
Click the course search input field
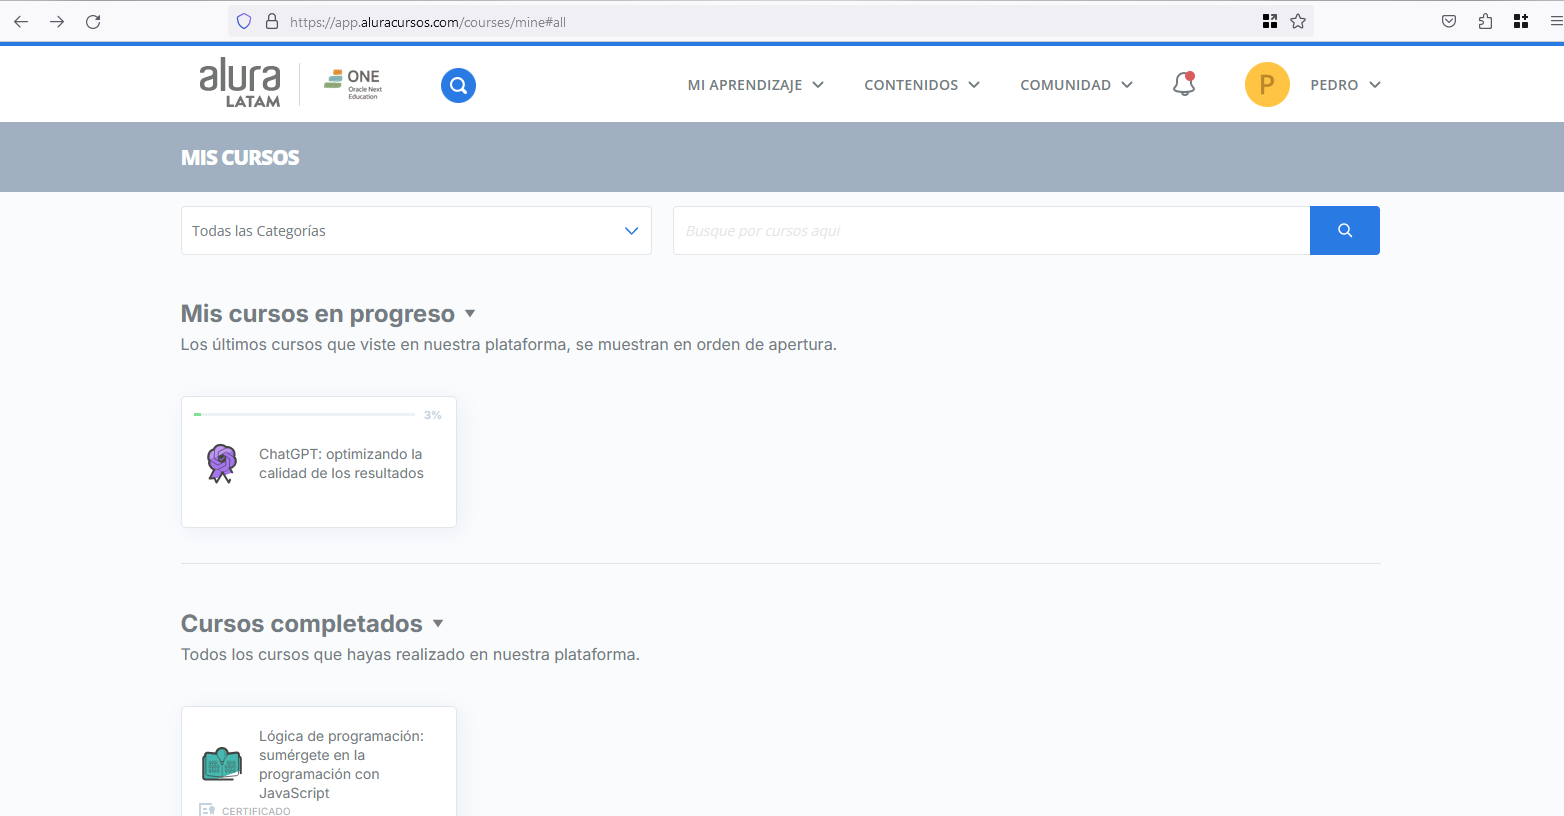991,230
